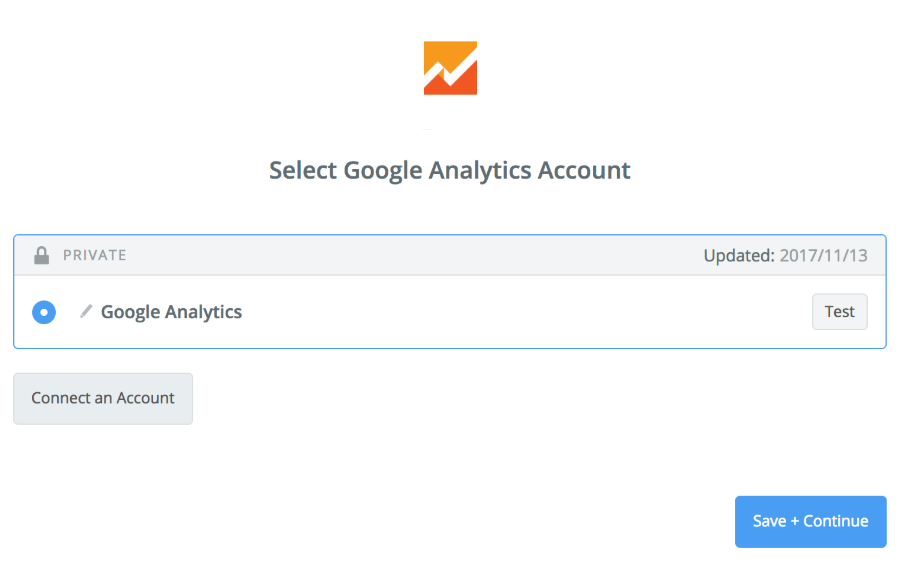Click the Select Google Analytics Account heading

[450, 170]
